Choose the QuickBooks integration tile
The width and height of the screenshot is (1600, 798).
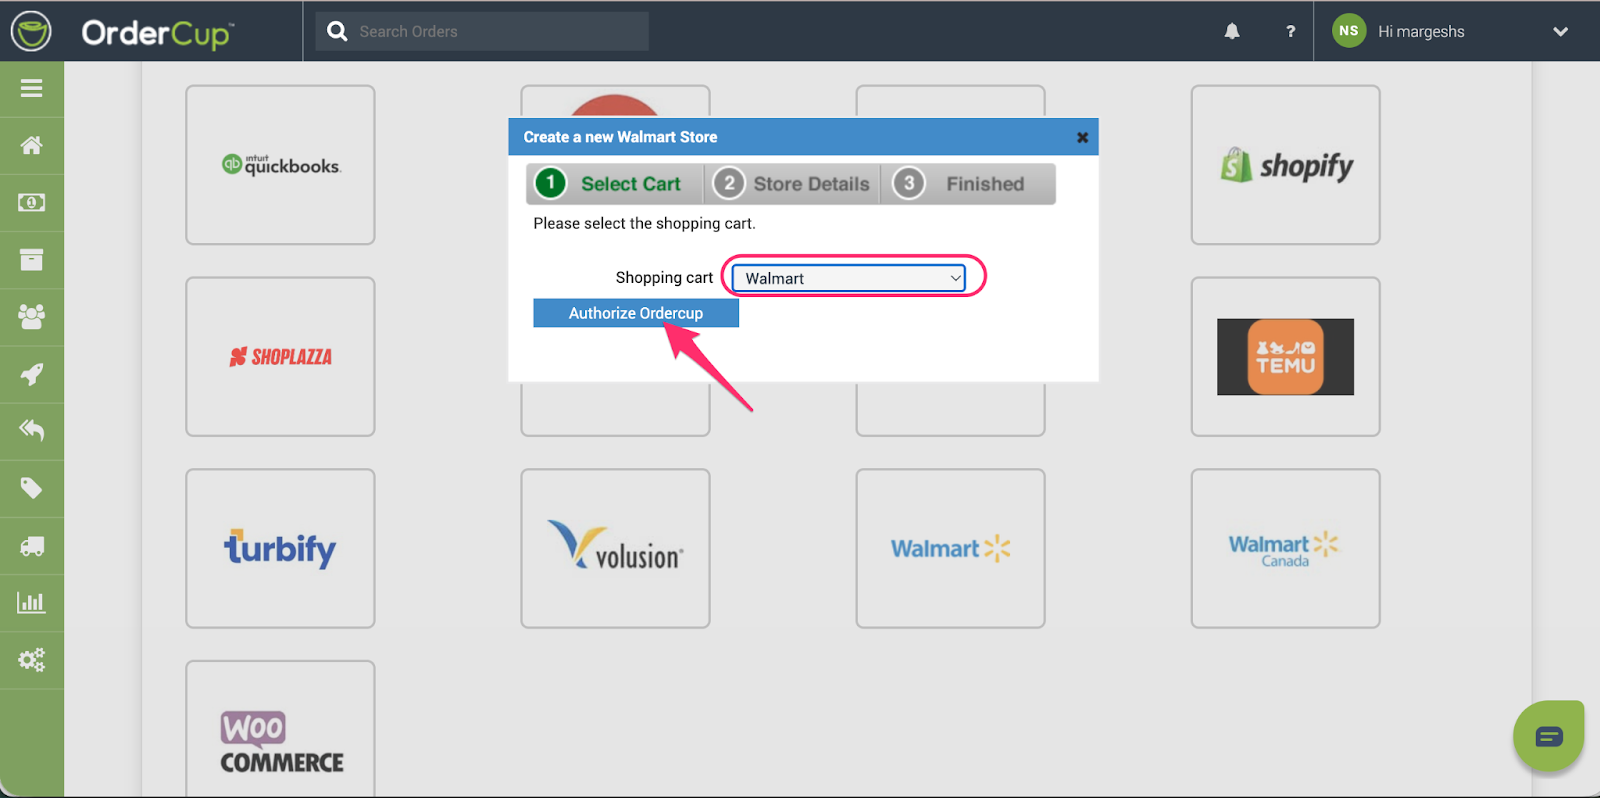click(280, 165)
